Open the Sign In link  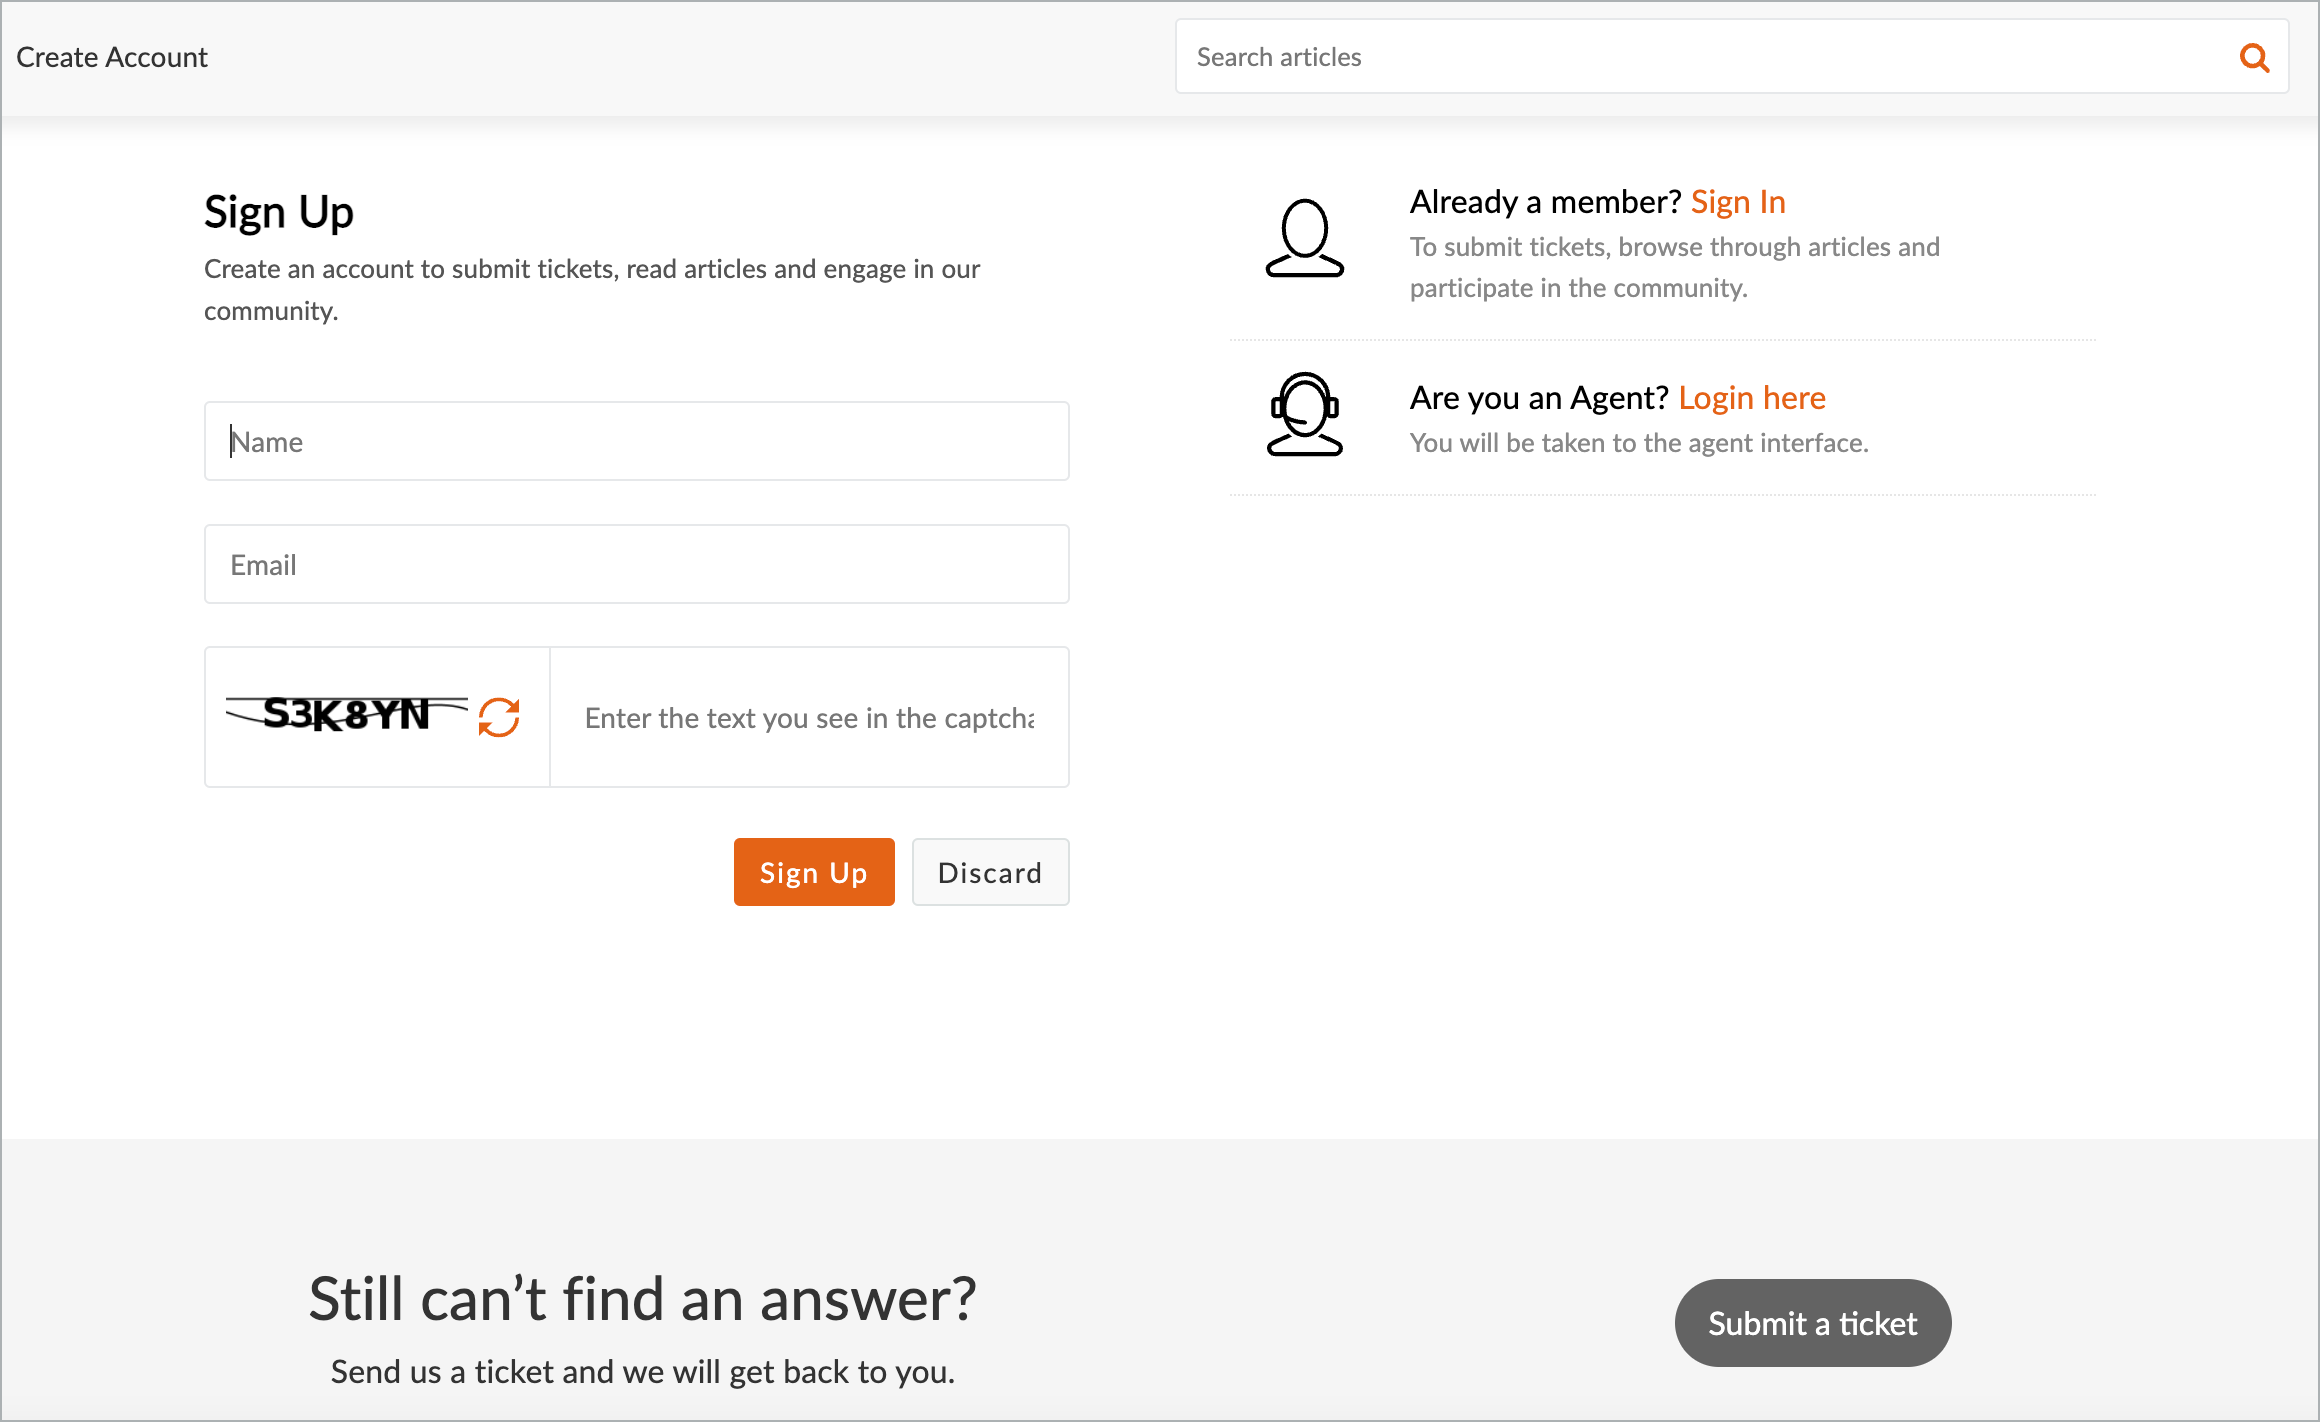(1738, 202)
